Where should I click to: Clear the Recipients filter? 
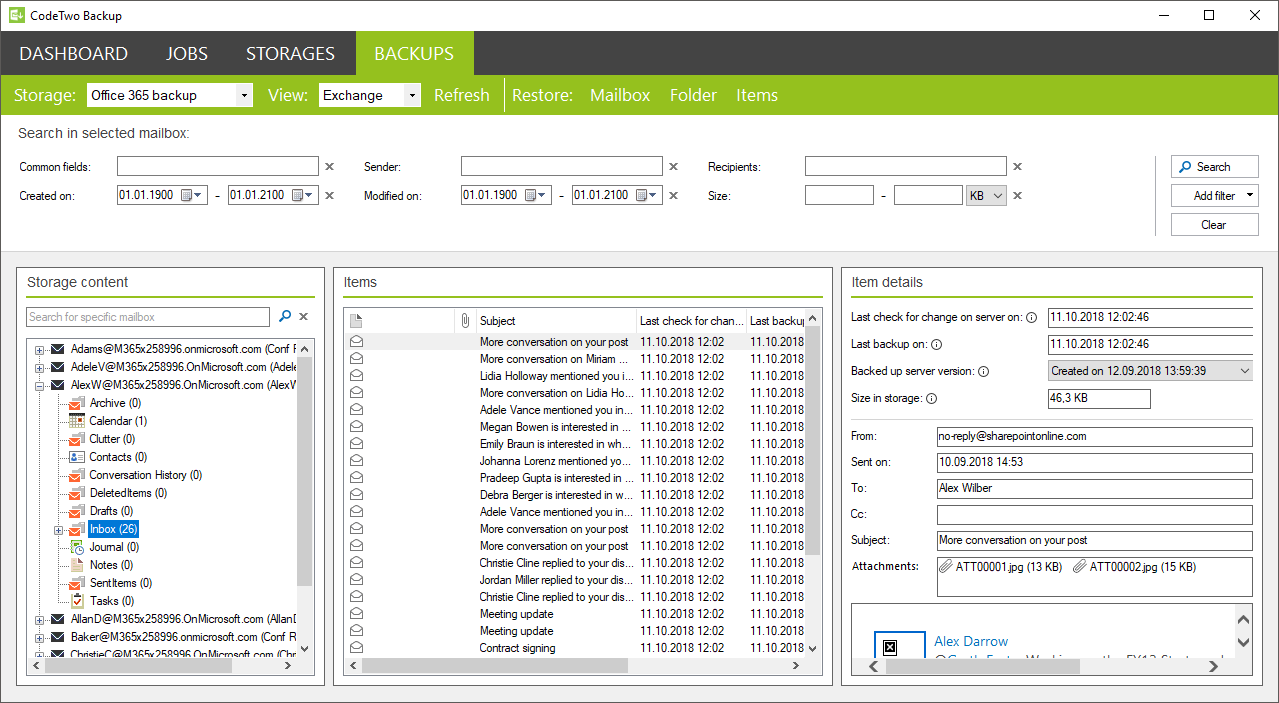pos(1017,167)
